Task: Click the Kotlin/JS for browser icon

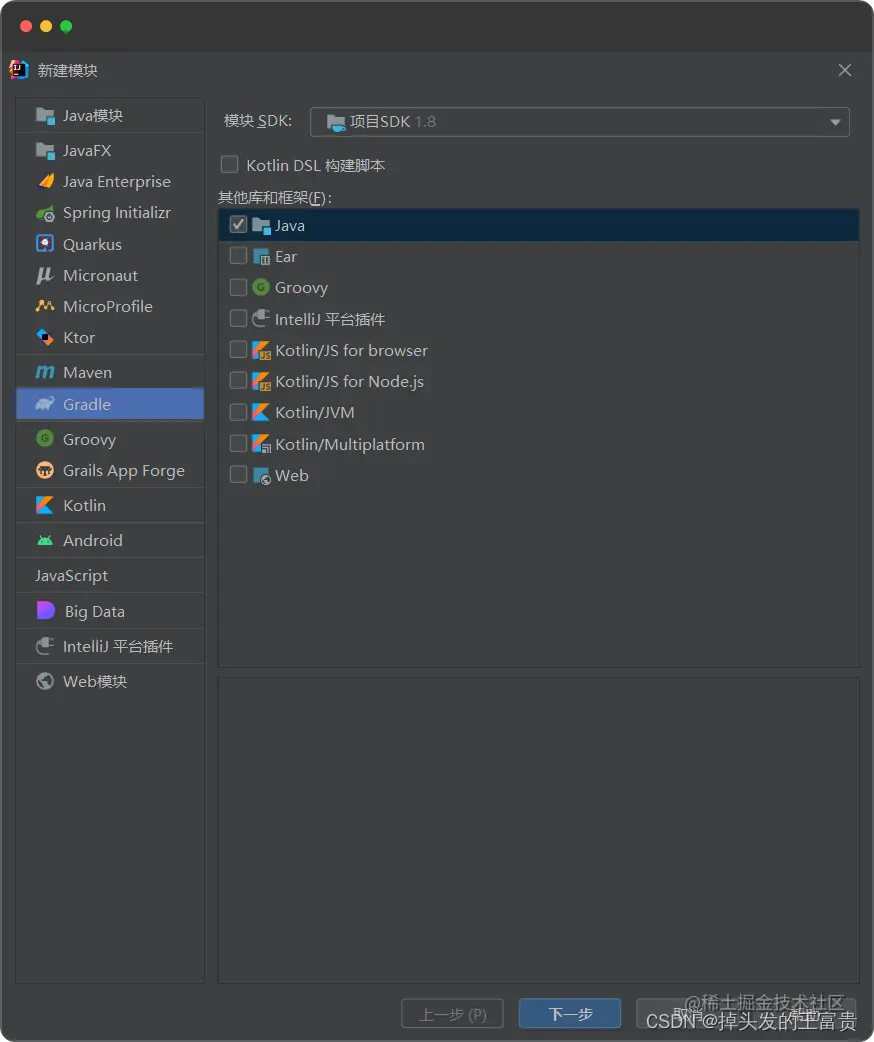Action: [x=261, y=350]
